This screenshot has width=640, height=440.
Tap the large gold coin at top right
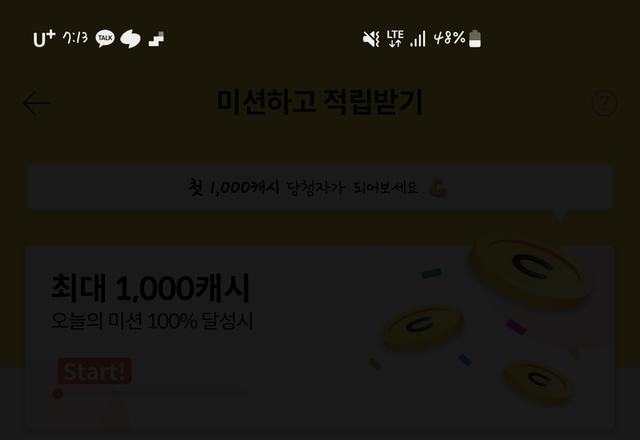(531, 271)
